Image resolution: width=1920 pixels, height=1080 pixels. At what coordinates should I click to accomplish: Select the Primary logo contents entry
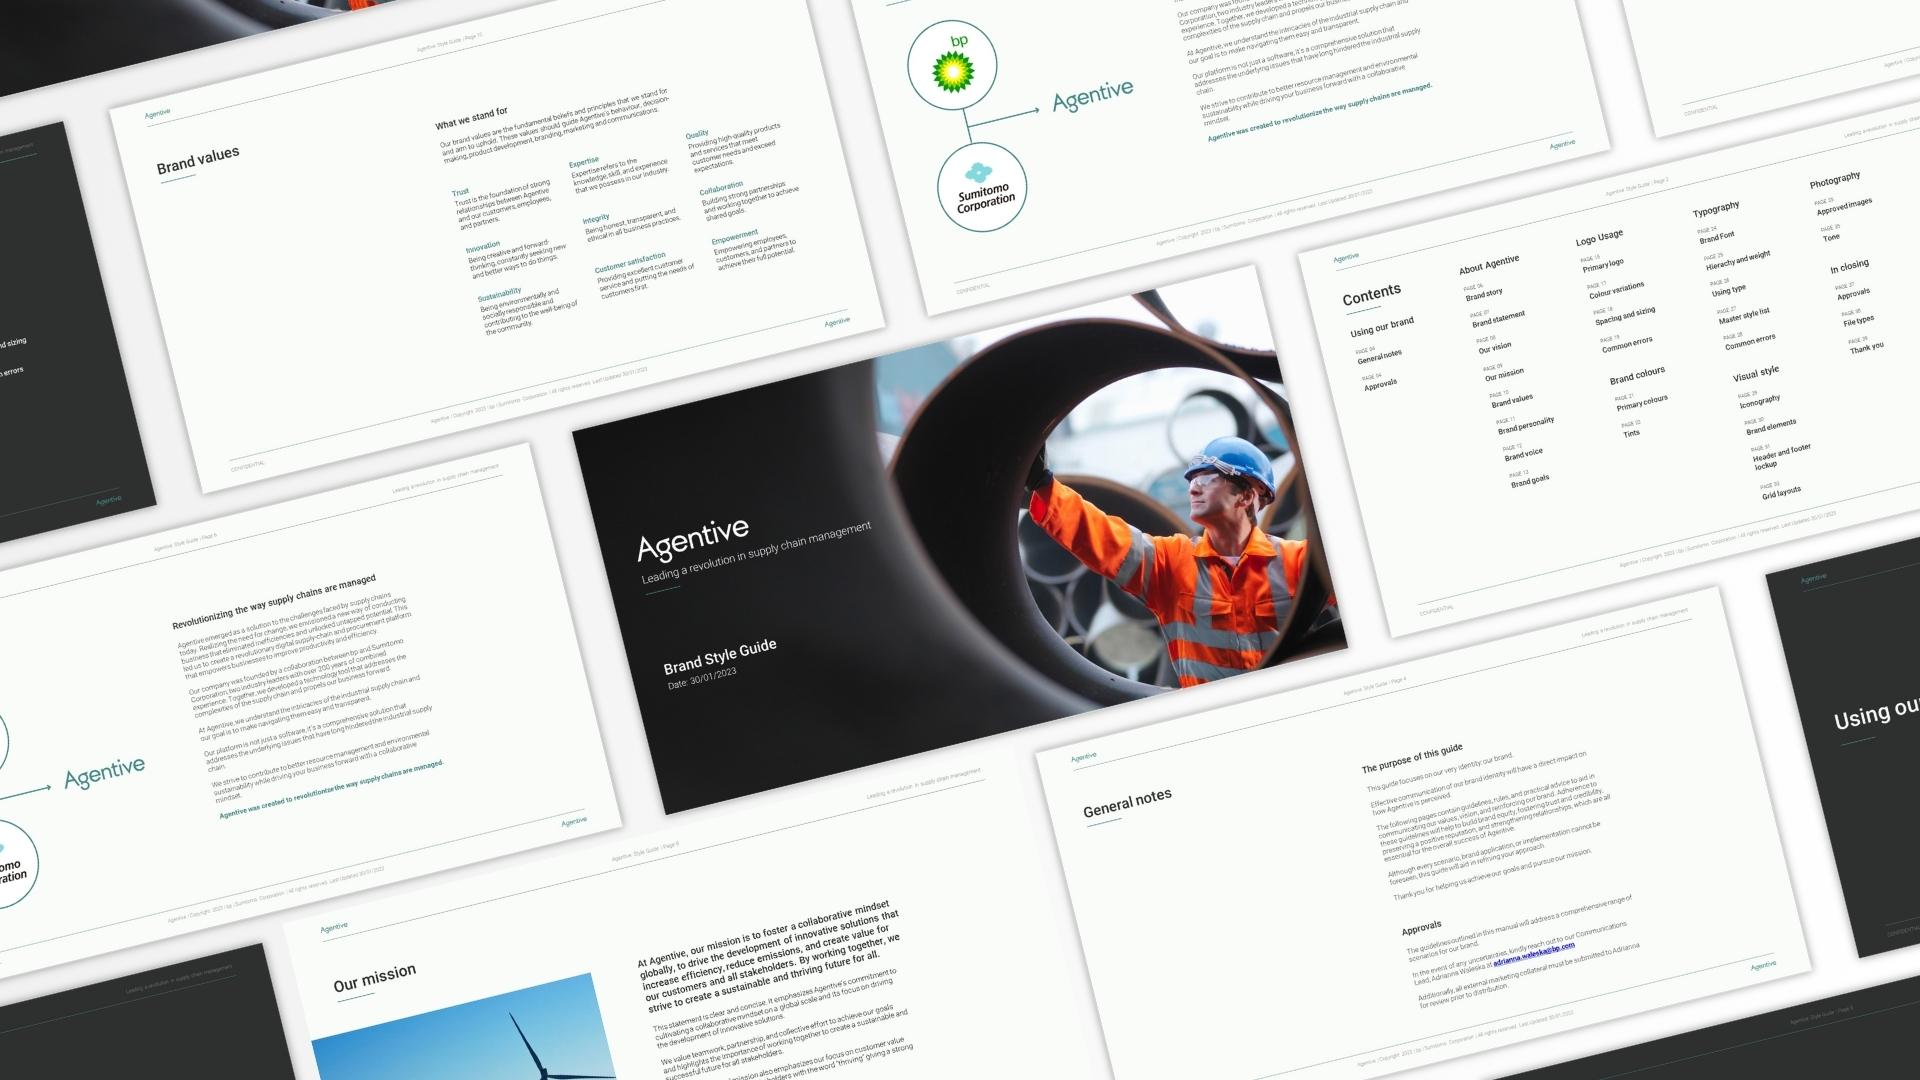point(1602,265)
